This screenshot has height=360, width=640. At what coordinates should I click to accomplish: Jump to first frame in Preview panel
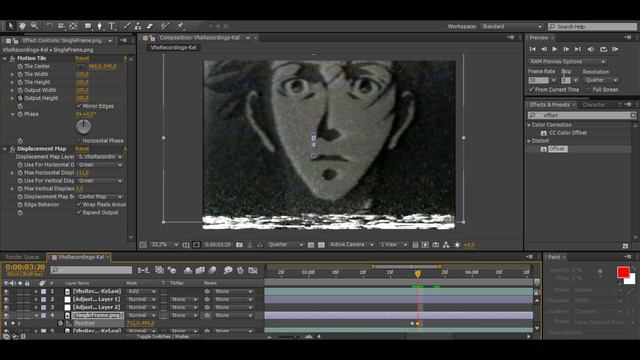(533, 49)
